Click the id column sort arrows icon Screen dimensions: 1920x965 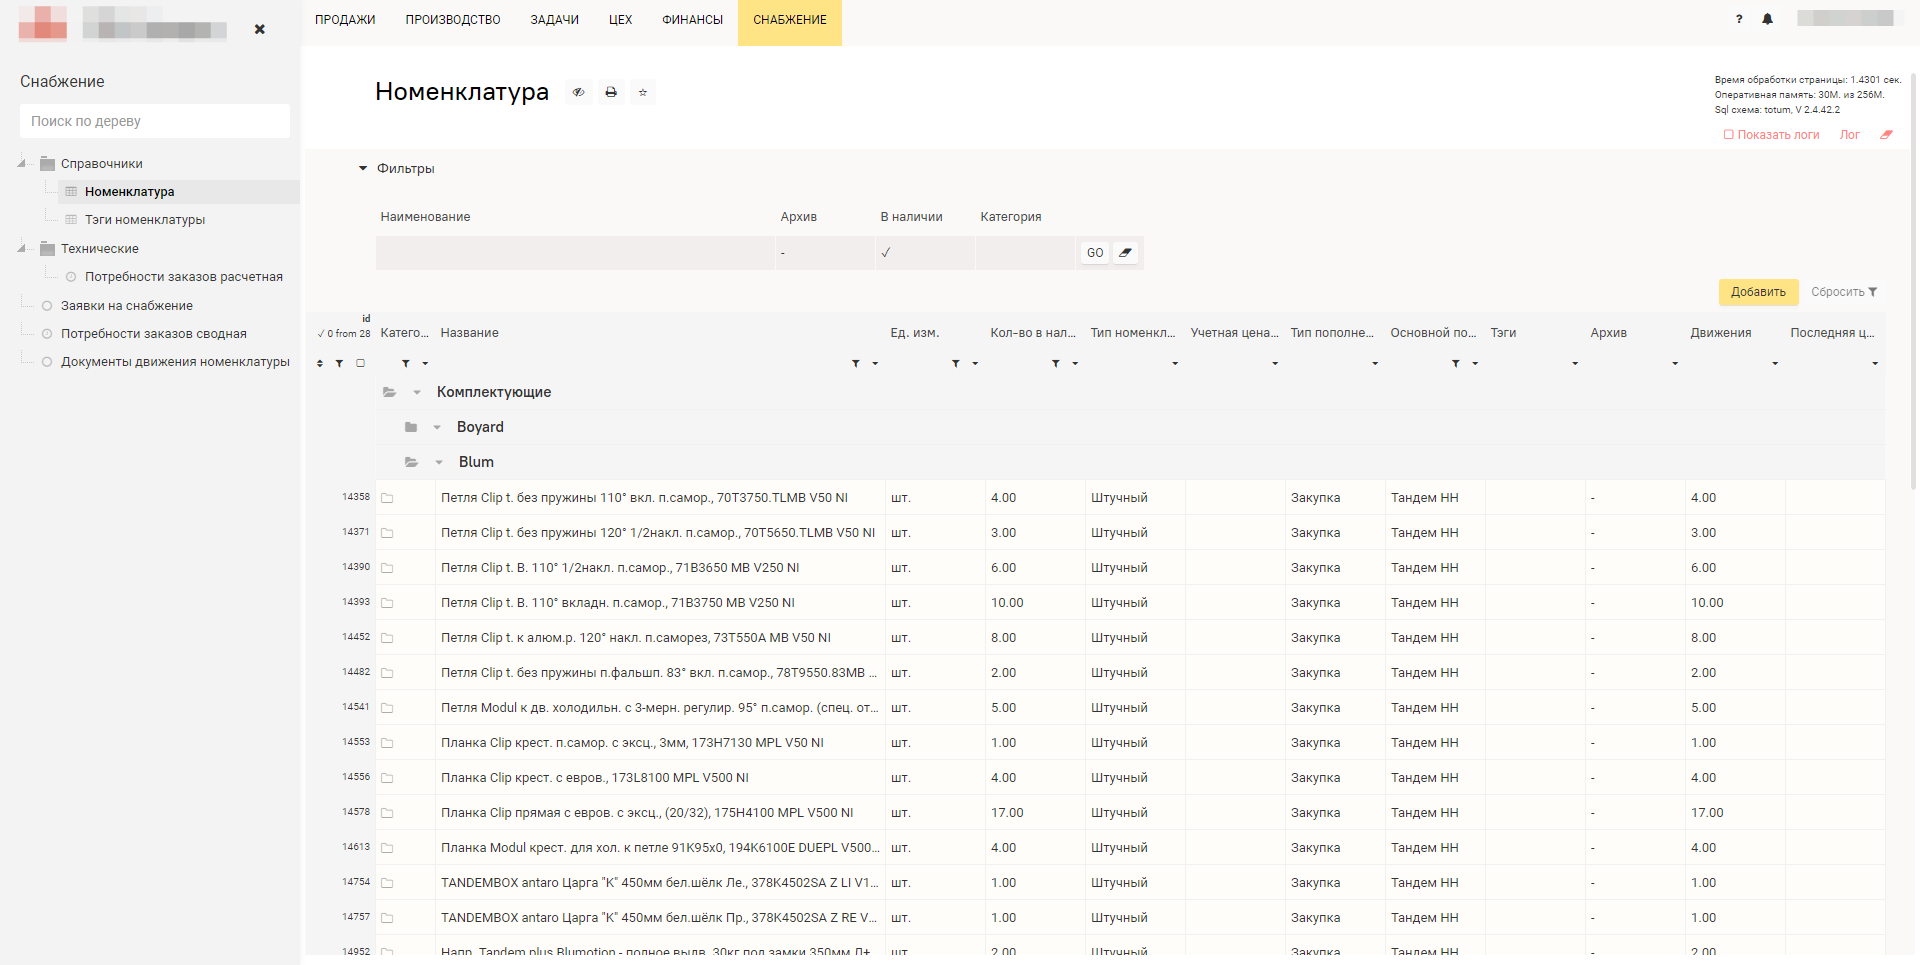click(320, 363)
